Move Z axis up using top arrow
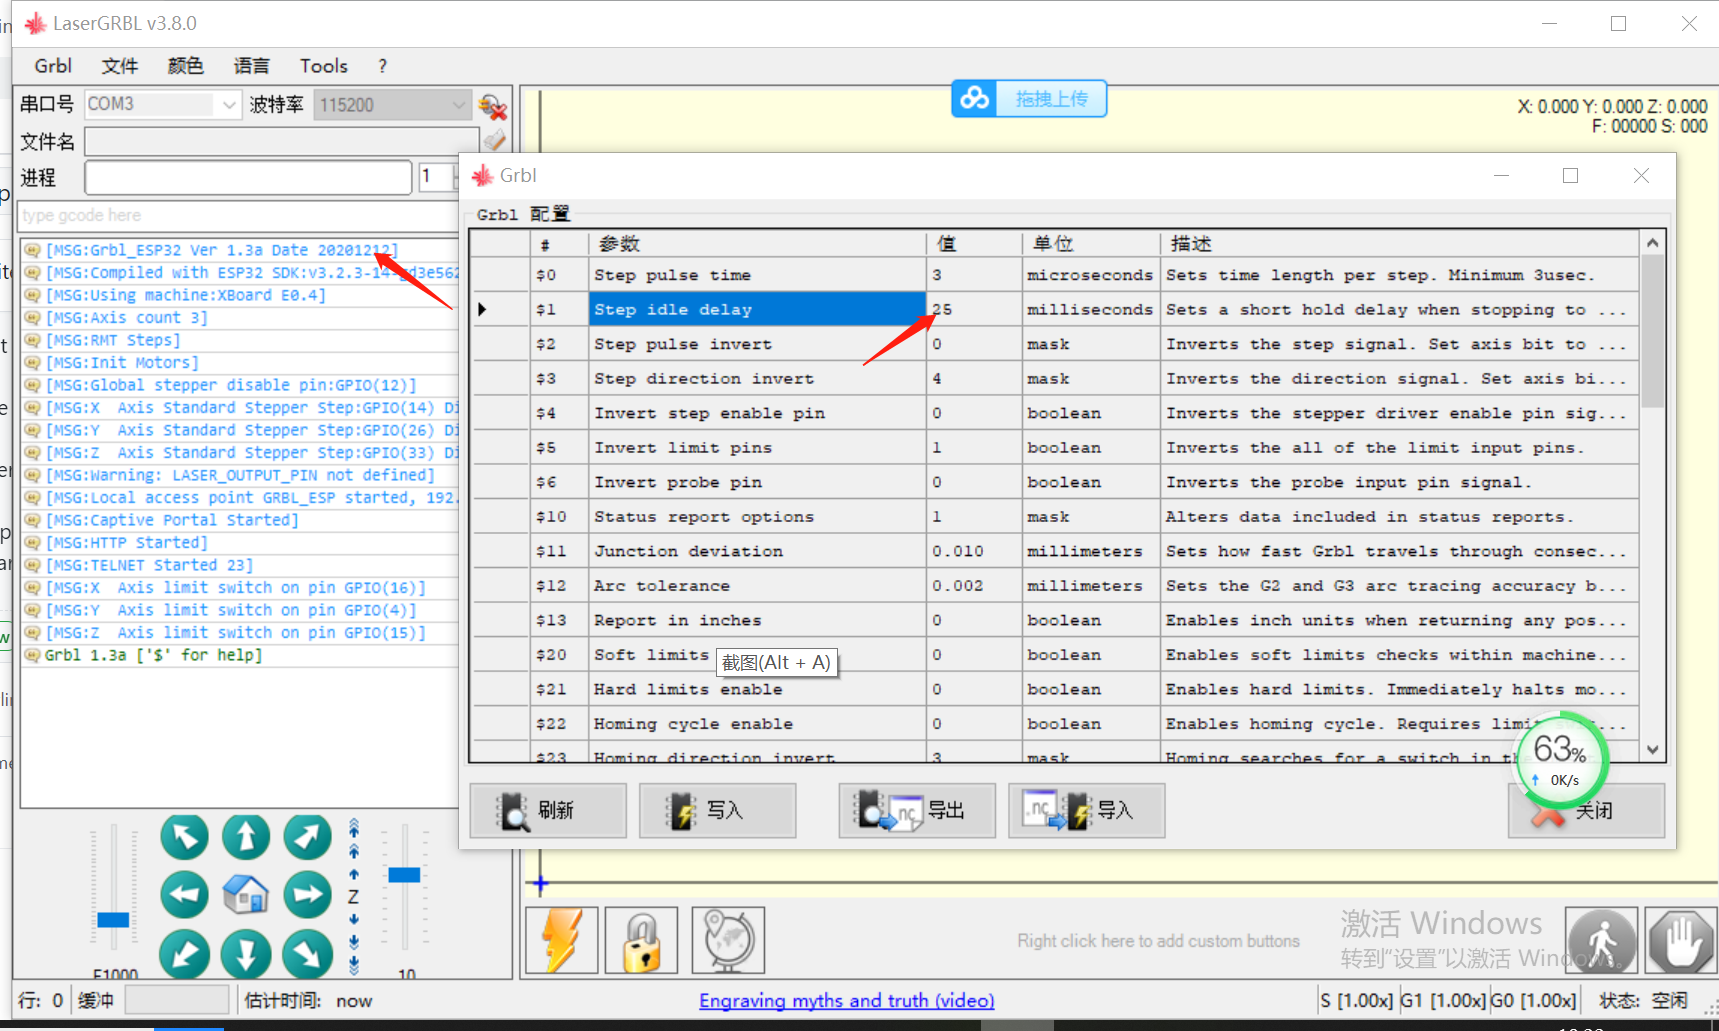1719x1031 pixels. pyautogui.click(x=354, y=826)
